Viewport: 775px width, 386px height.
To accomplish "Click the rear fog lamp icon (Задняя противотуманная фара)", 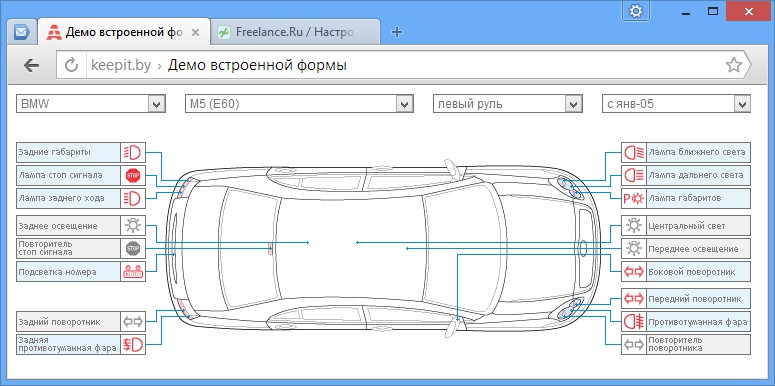I will pyautogui.click(x=133, y=344).
